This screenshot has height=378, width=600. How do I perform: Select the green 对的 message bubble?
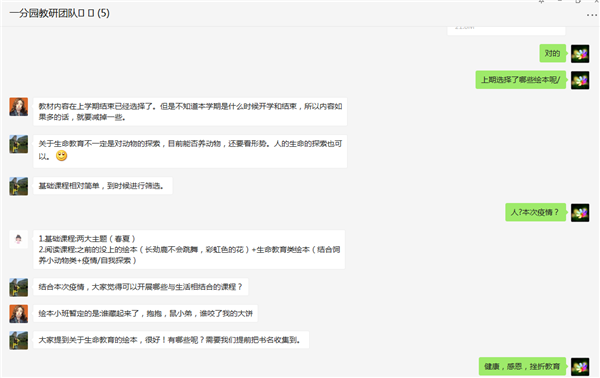(x=553, y=53)
